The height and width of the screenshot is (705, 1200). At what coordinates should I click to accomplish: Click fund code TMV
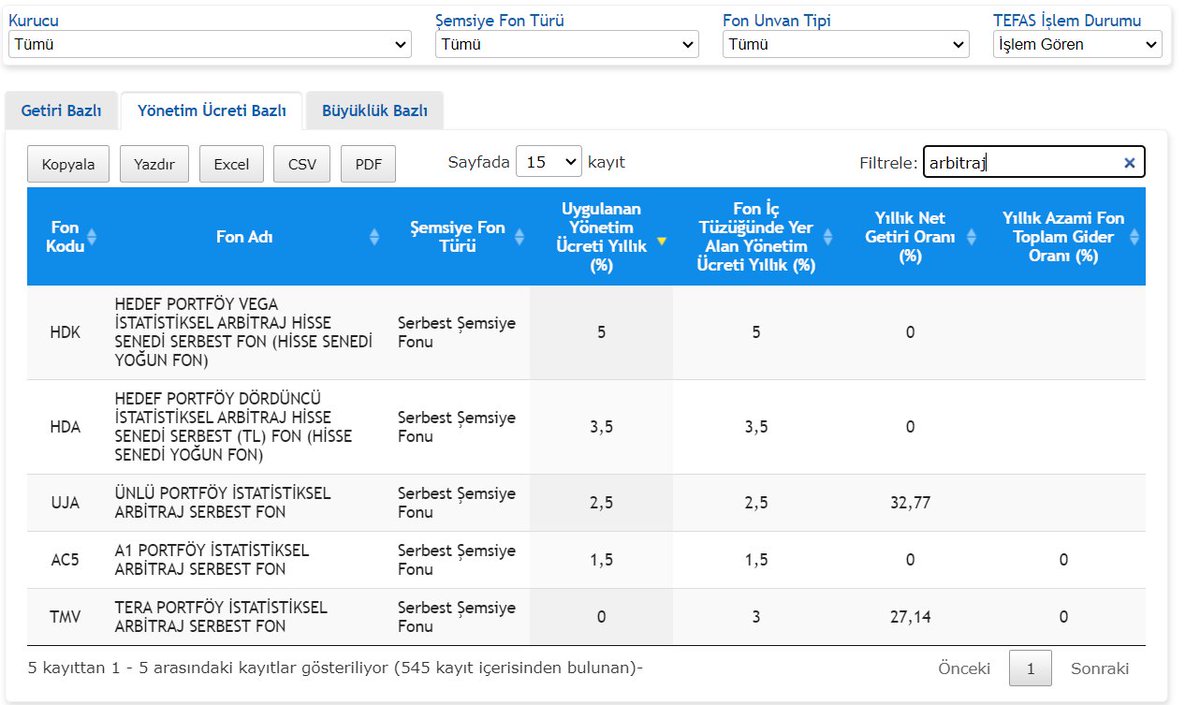click(65, 617)
